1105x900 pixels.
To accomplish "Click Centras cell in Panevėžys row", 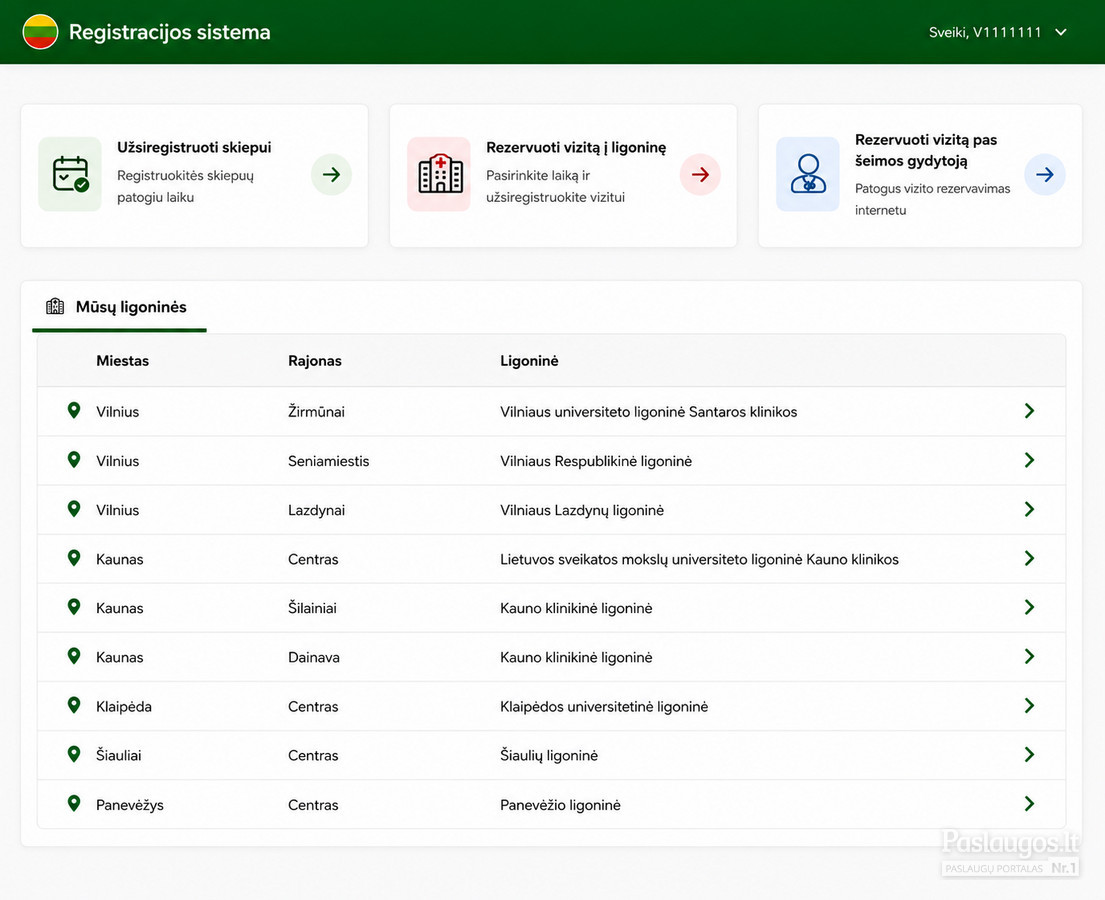I will click(313, 805).
